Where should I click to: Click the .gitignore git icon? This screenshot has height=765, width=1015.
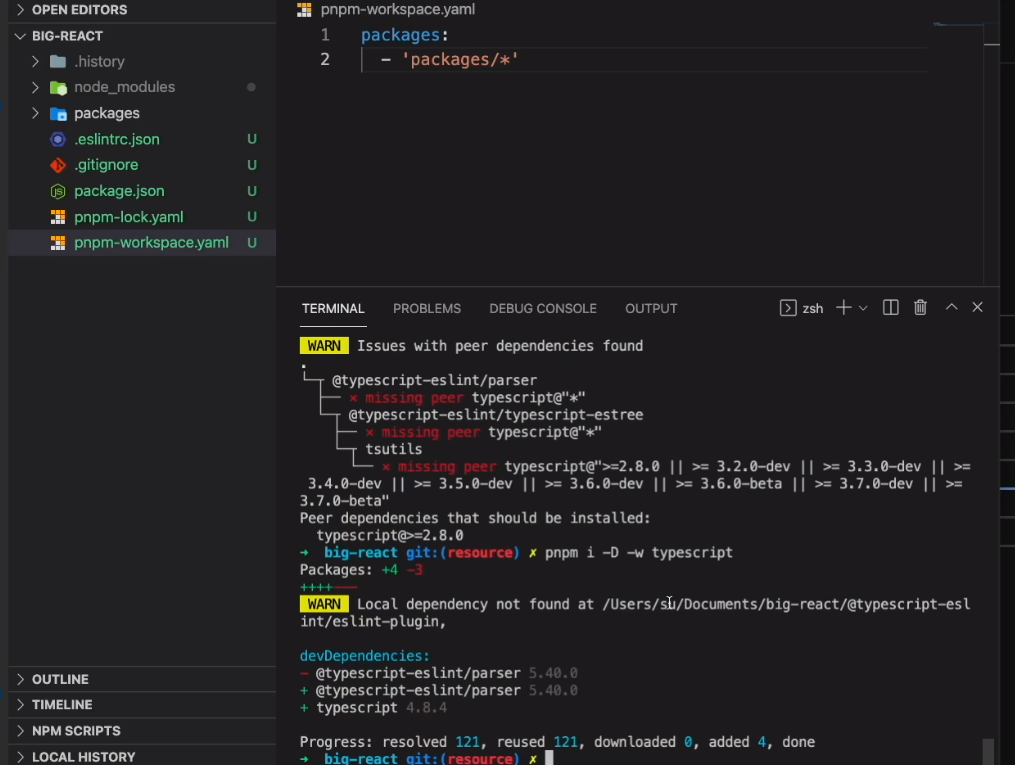[x=58, y=165]
